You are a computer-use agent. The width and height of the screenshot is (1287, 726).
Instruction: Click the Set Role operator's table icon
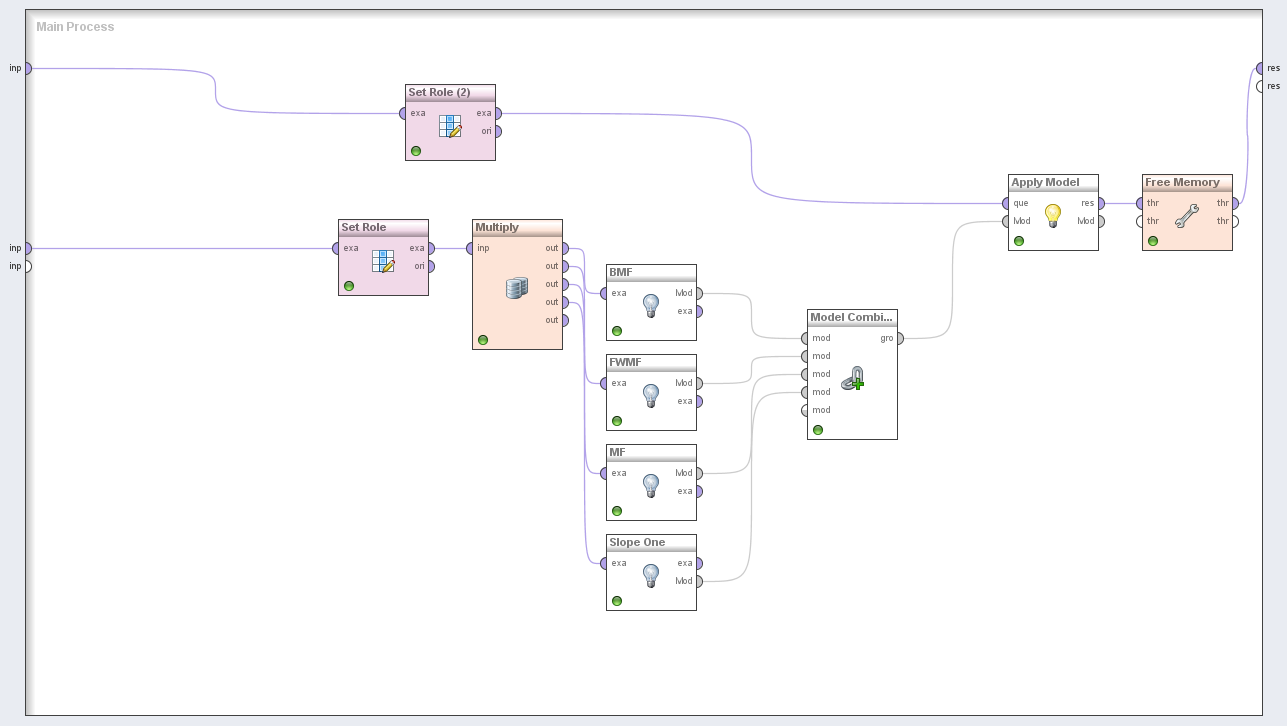(x=383, y=261)
